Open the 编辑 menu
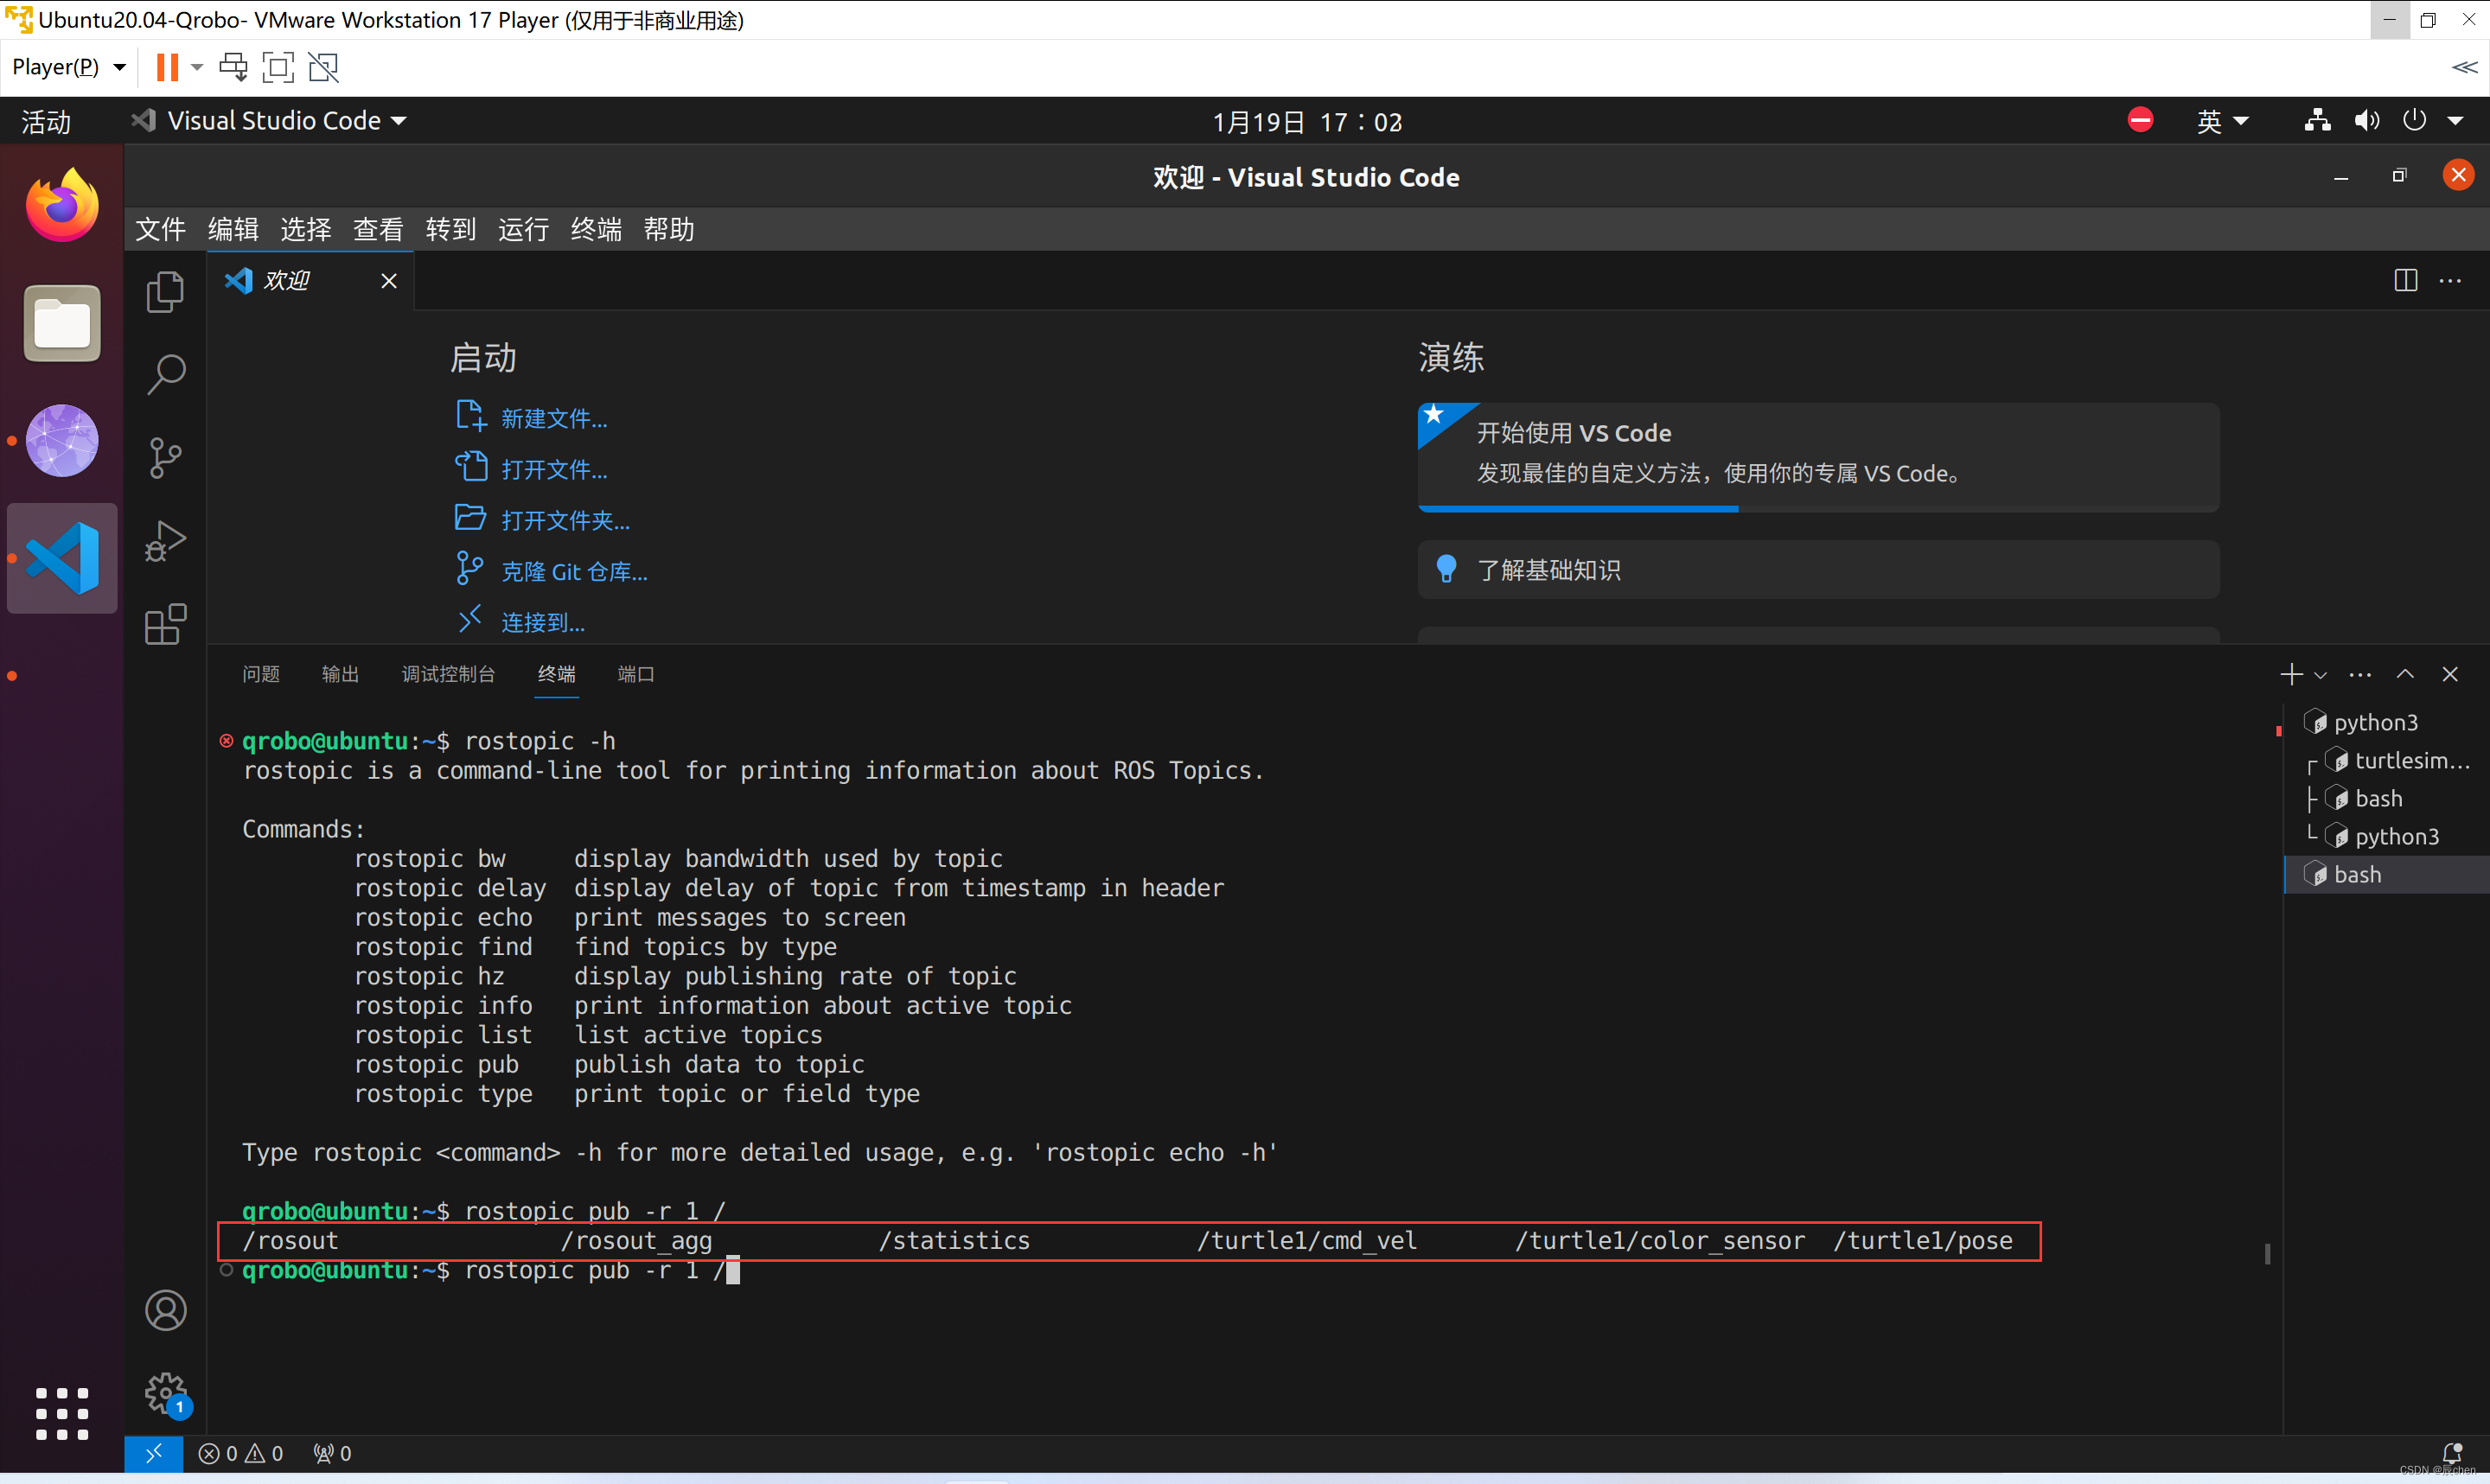The width and height of the screenshot is (2490, 1484). coord(233,229)
